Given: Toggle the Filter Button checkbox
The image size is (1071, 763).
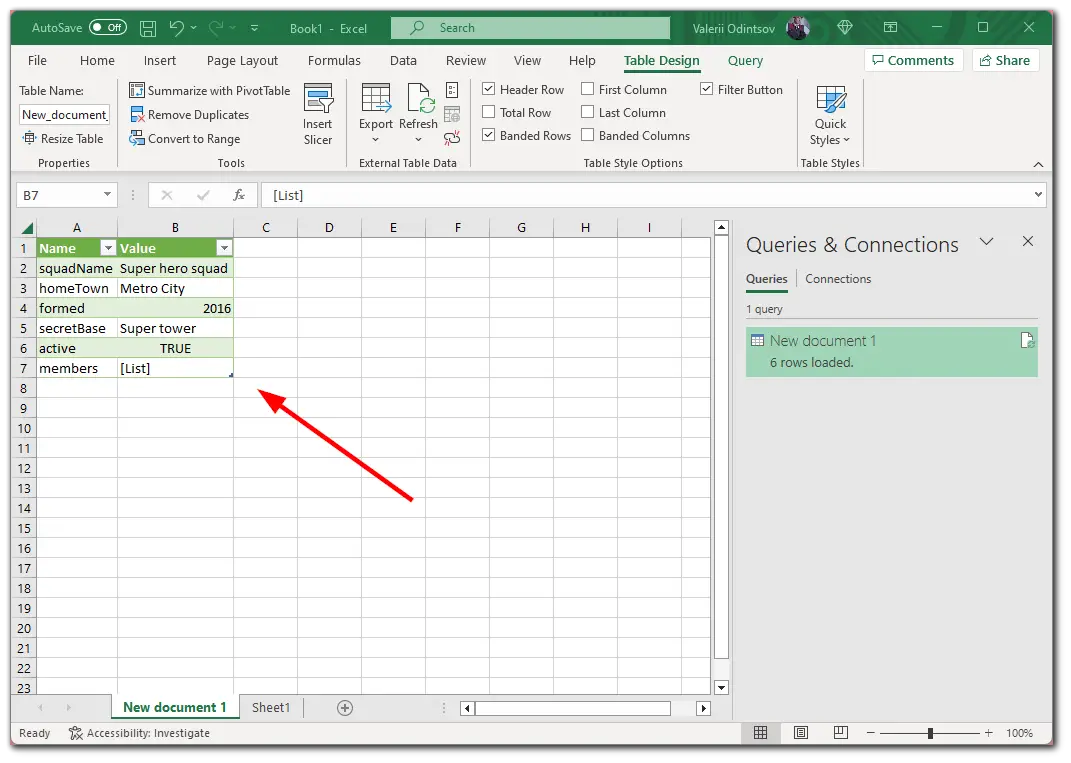Looking at the screenshot, I should [706, 89].
